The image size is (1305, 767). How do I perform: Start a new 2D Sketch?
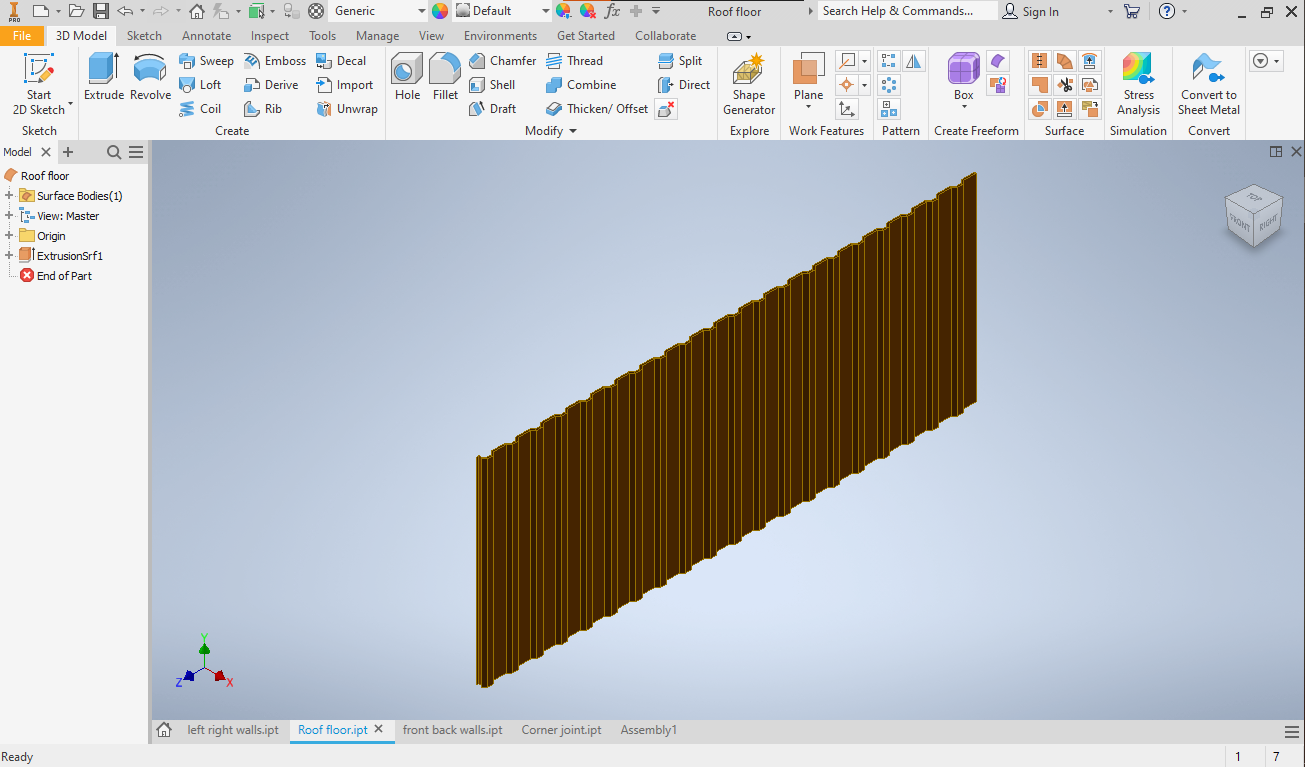(x=40, y=85)
